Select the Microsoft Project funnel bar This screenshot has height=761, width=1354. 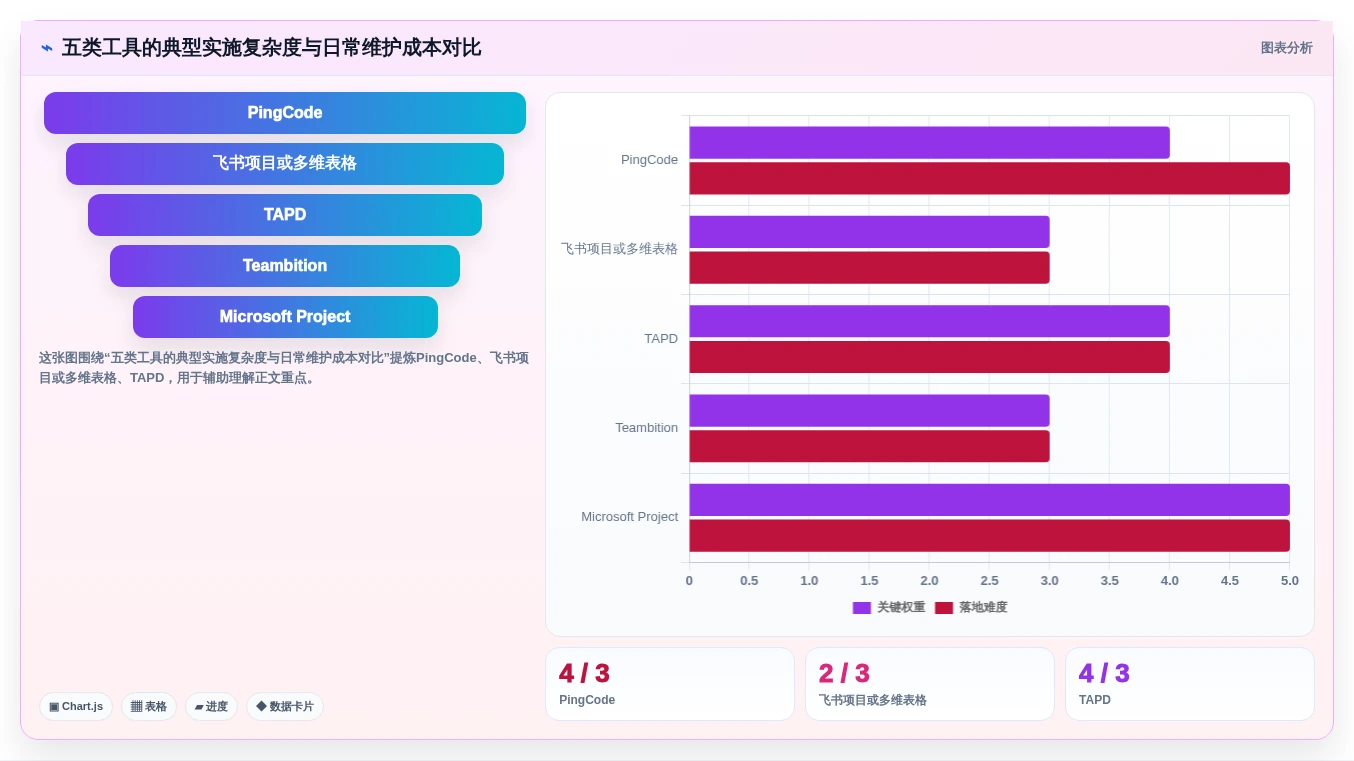(285, 317)
